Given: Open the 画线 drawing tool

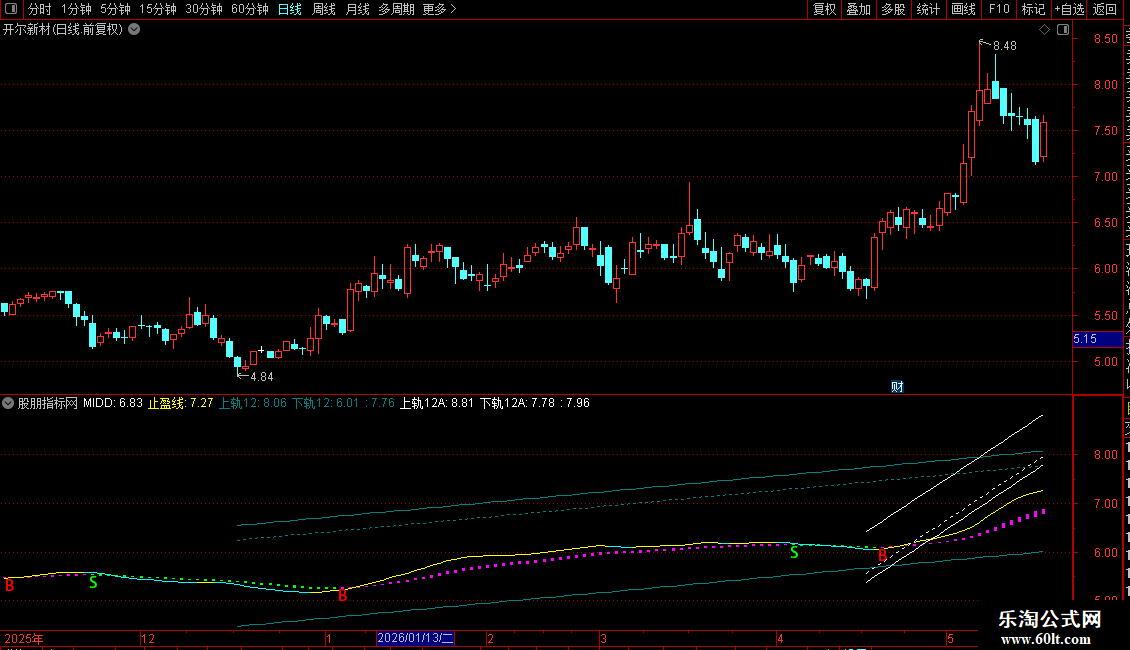Looking at the screenshot, I should click(x=963, y=9).
